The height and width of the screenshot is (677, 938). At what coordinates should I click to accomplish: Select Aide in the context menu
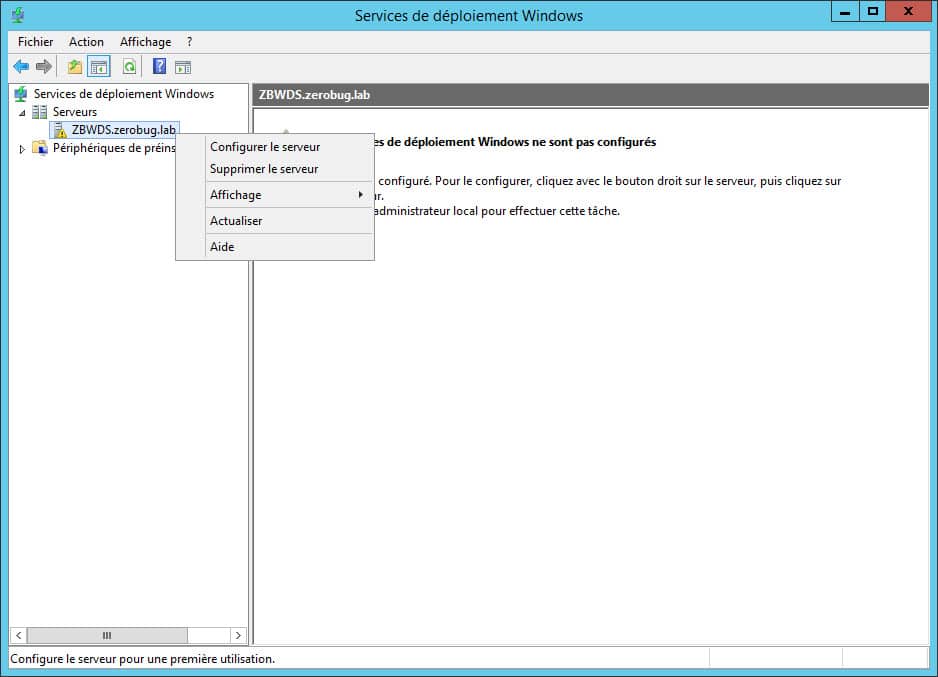[x=275, y=246]
